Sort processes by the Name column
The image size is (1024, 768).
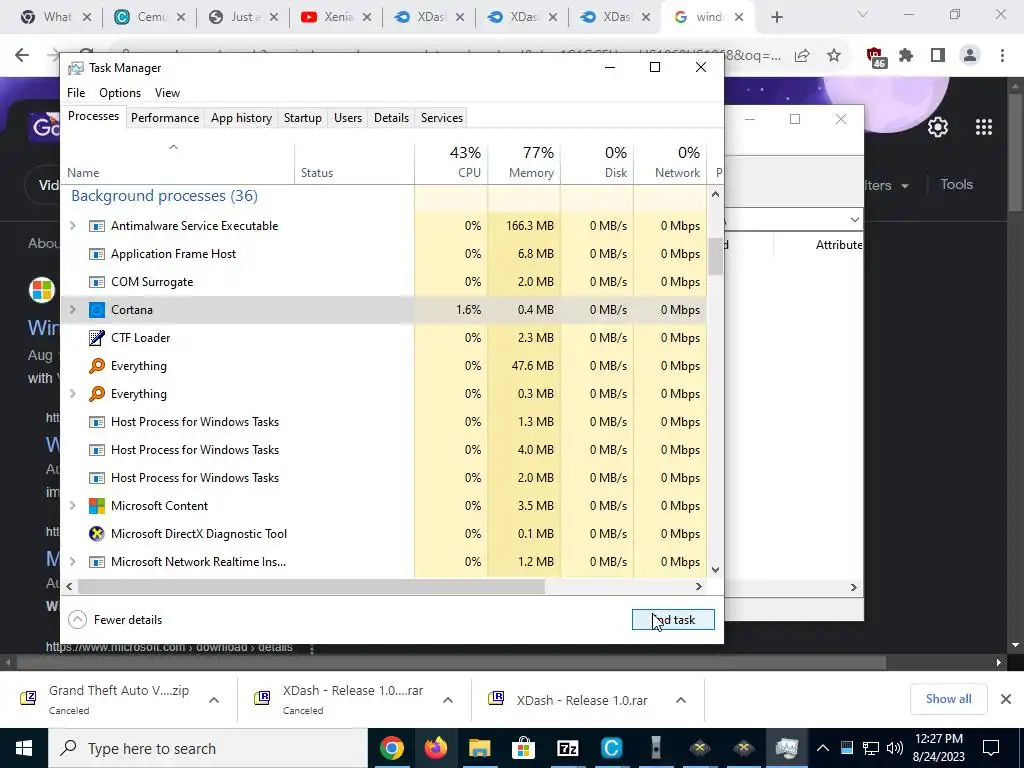178,162
